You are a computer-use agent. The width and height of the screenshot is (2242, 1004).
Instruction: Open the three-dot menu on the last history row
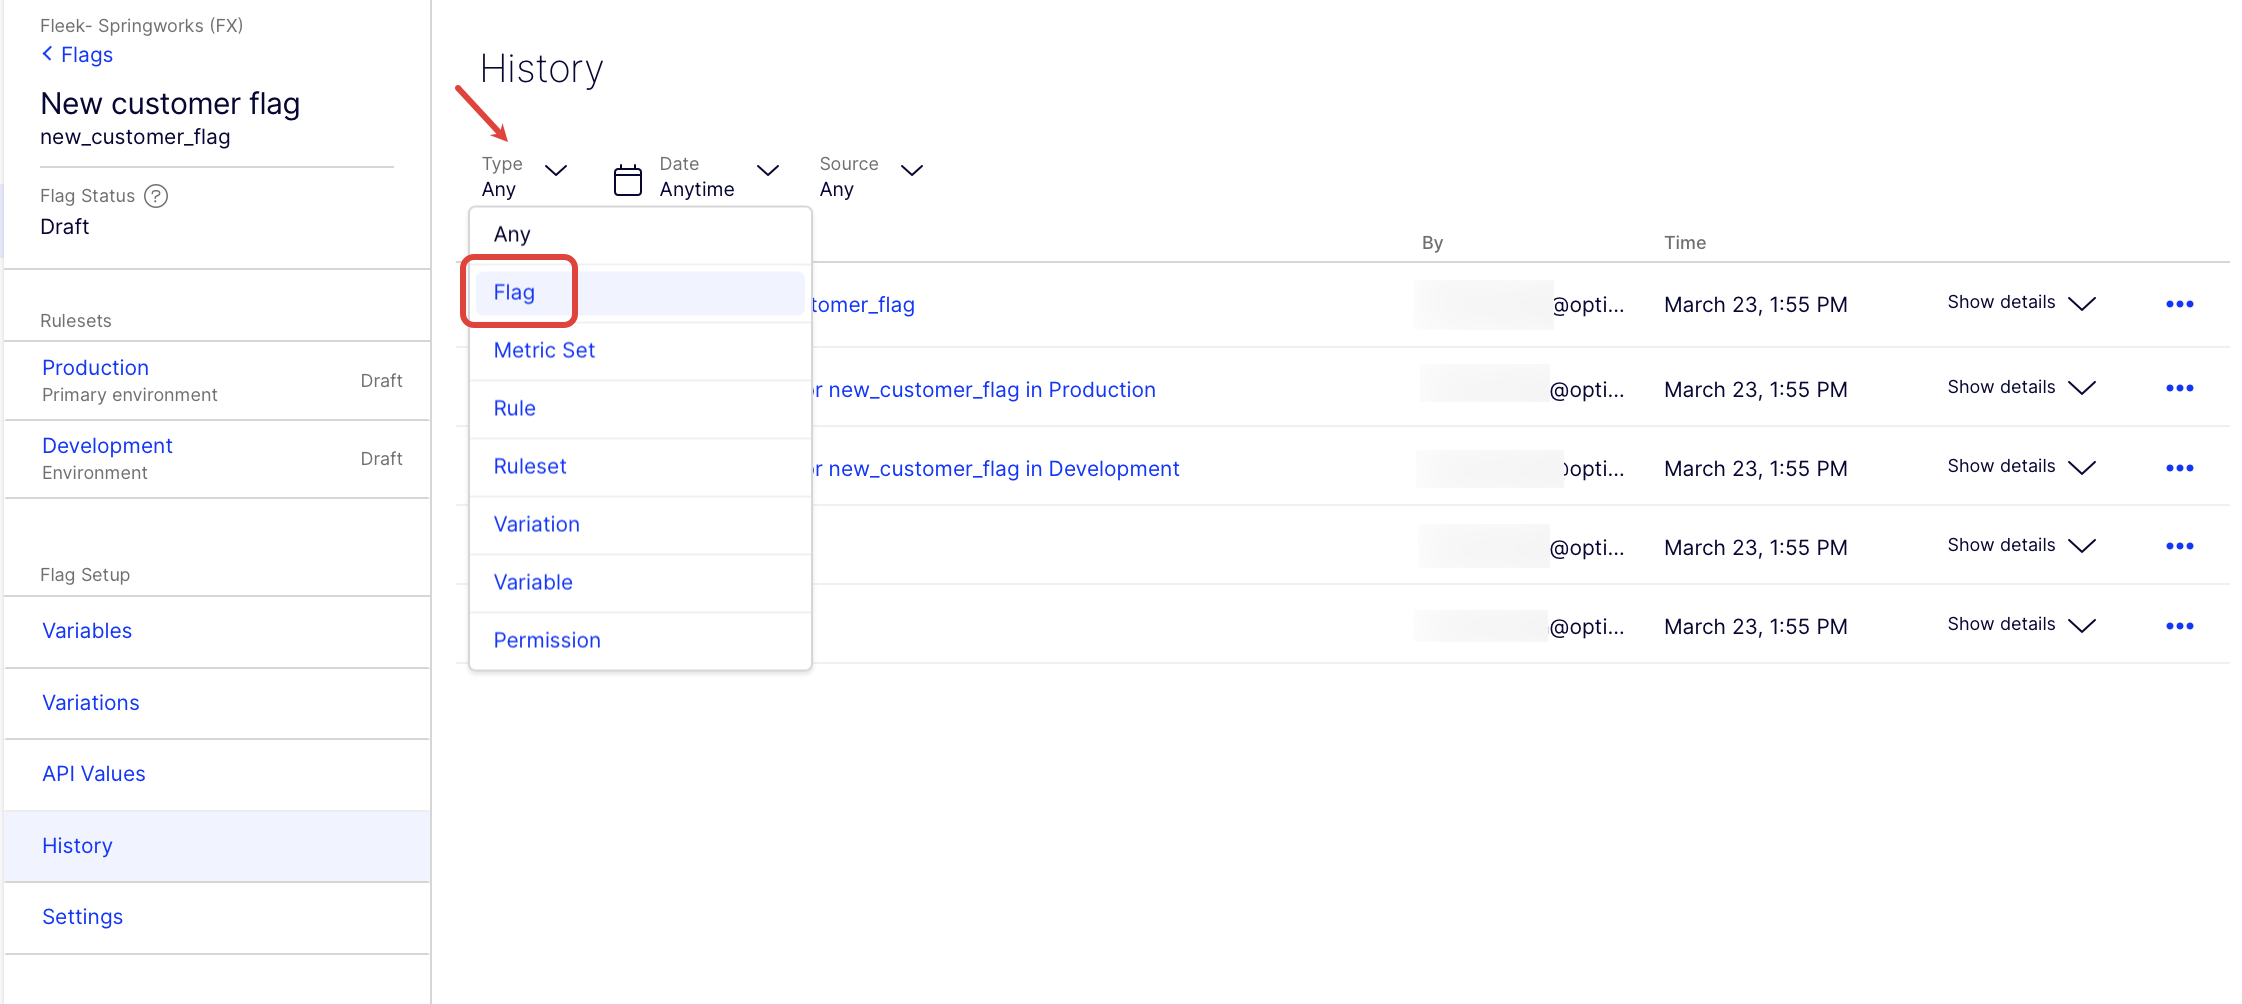point(2179,626)
